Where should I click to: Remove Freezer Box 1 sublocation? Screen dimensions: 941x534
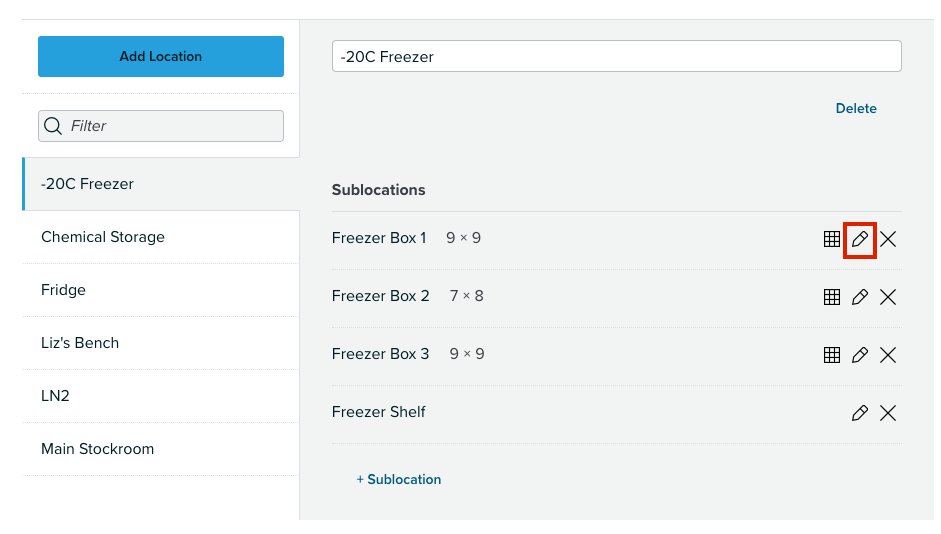point(888,239)
